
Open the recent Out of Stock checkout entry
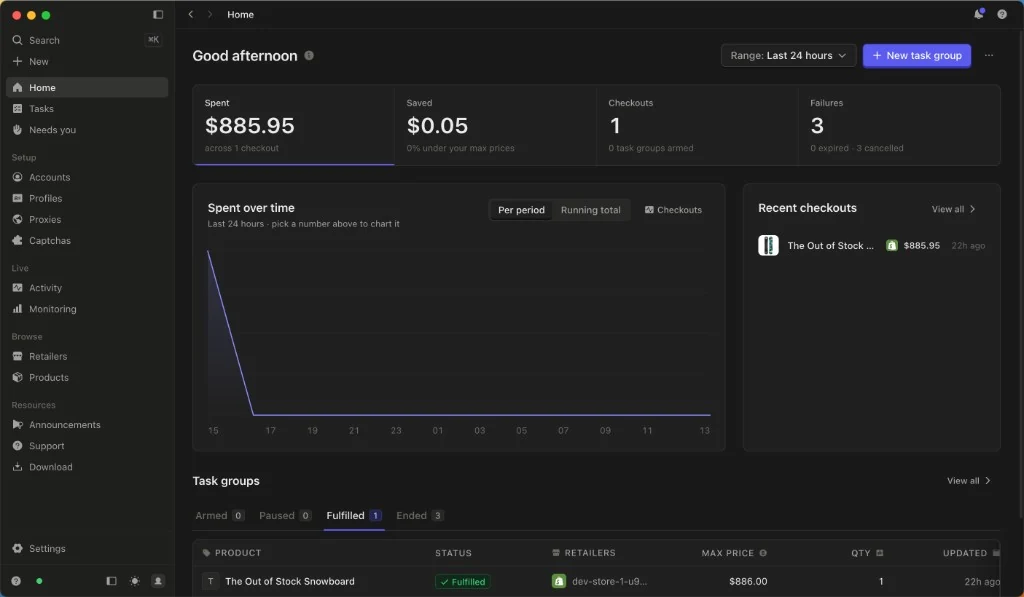click(871, 246)
